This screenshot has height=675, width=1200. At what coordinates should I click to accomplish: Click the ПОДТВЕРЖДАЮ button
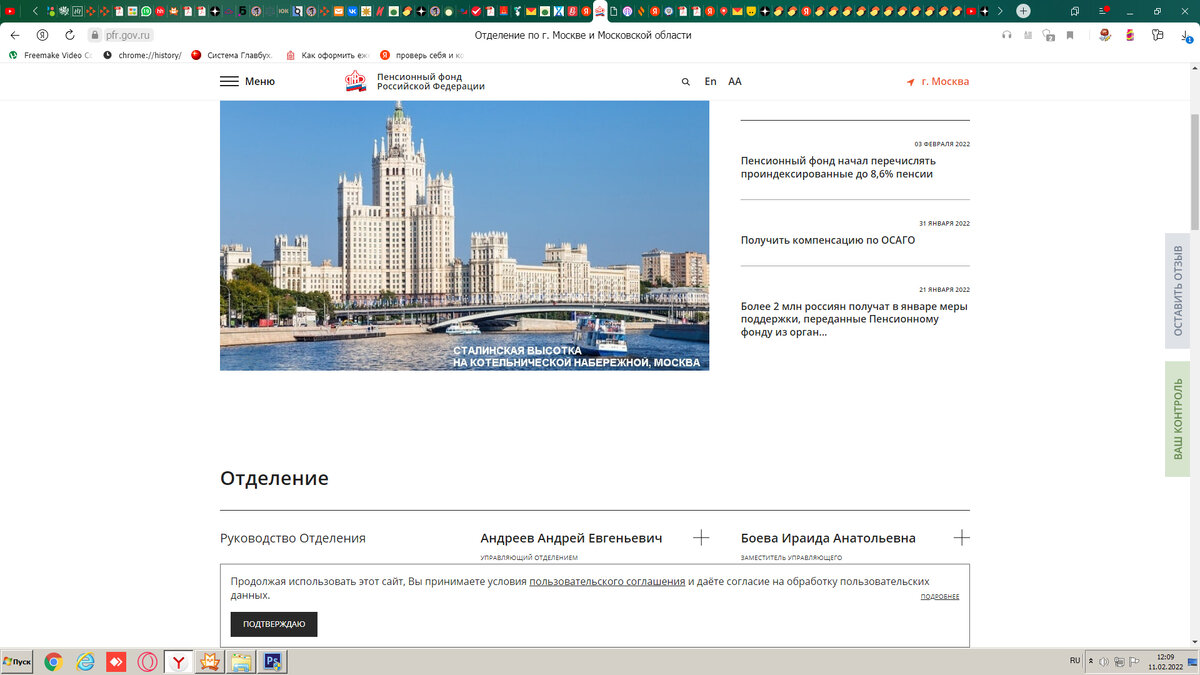(273, 624)
